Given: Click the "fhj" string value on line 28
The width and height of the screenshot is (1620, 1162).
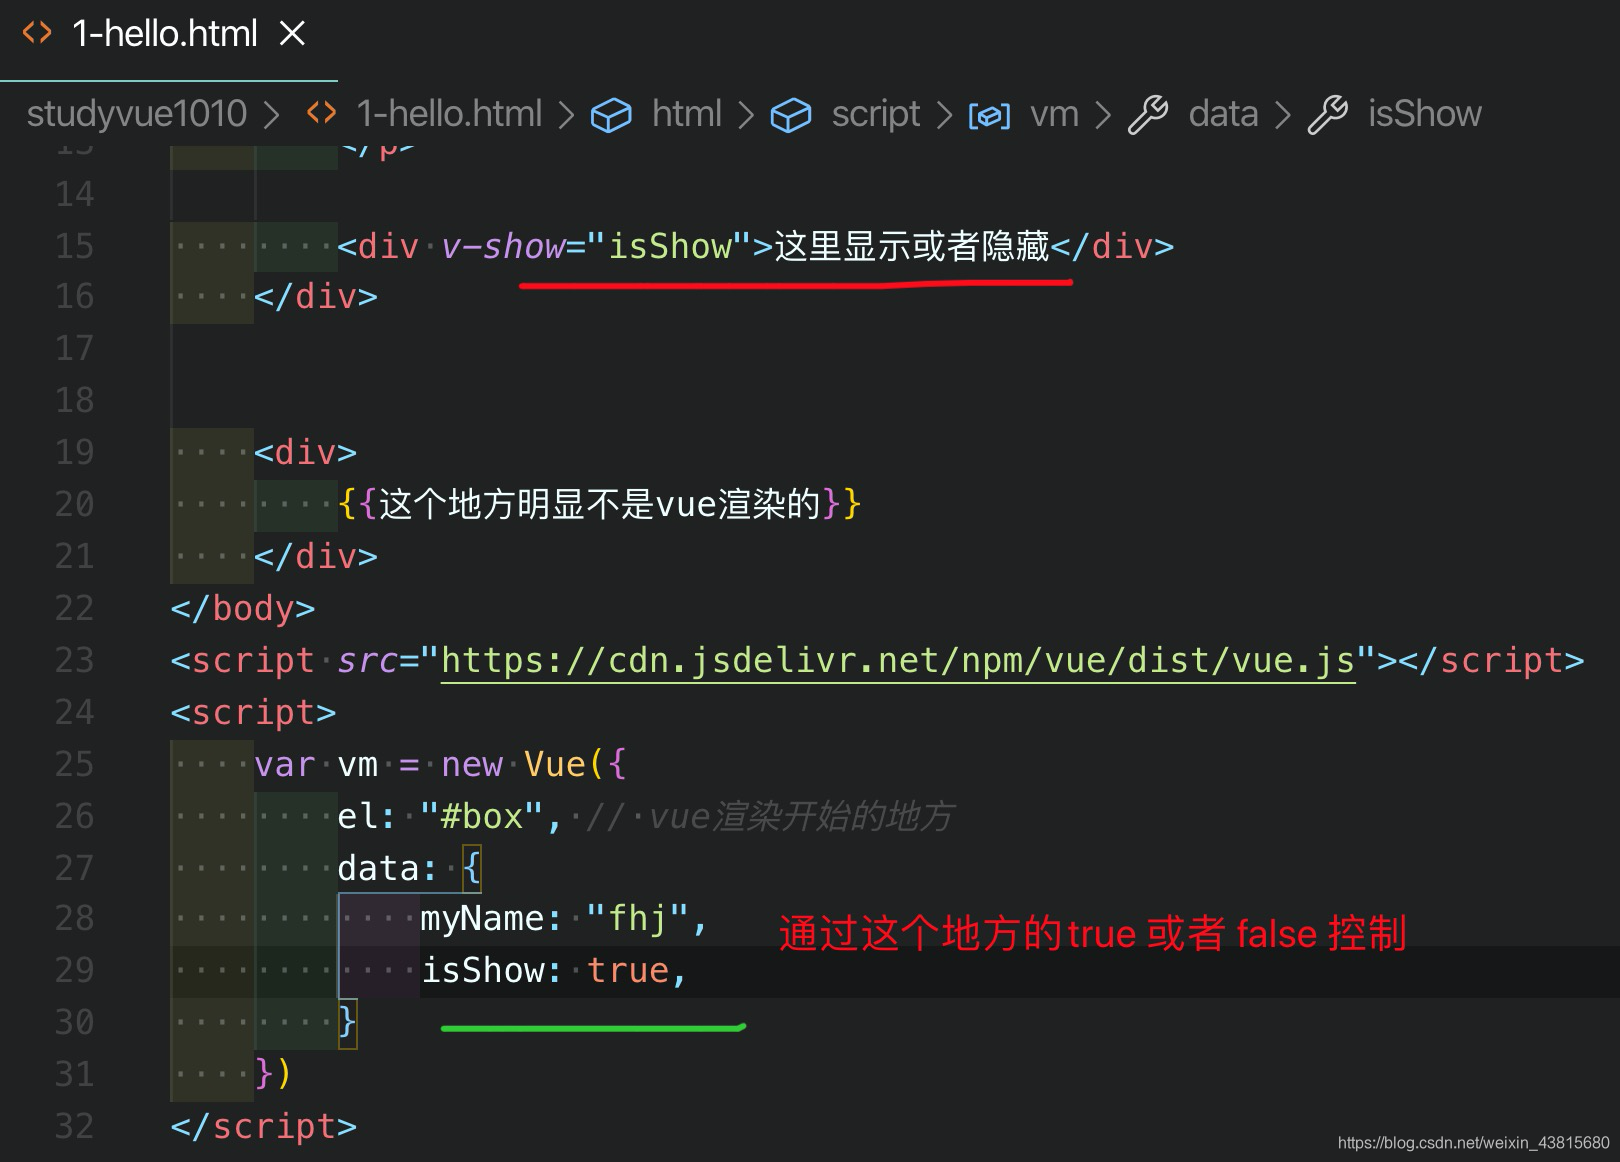Looking at the screenshot, I should click(638, 918).
